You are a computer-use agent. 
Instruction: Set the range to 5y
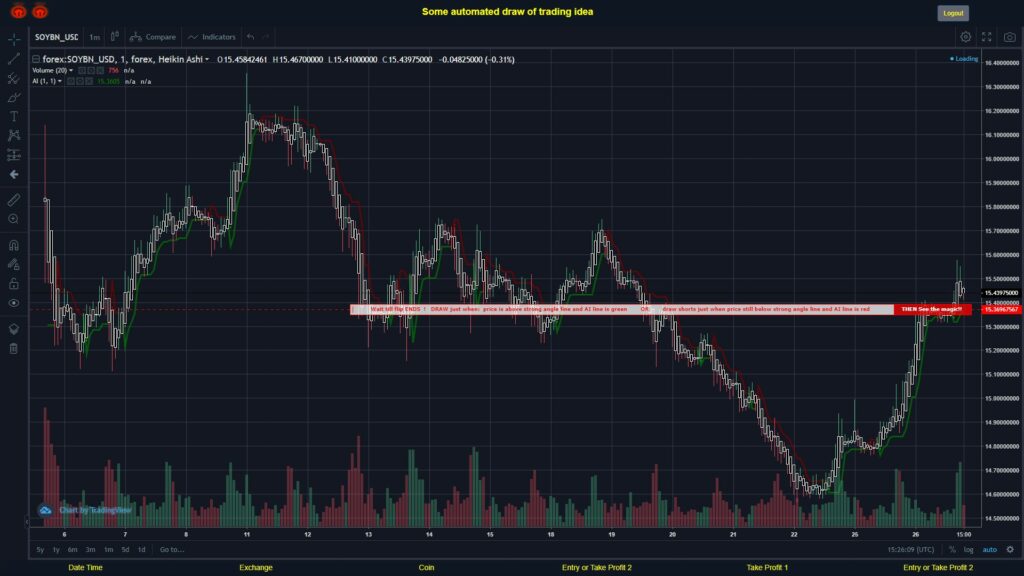tap(40, 550)
